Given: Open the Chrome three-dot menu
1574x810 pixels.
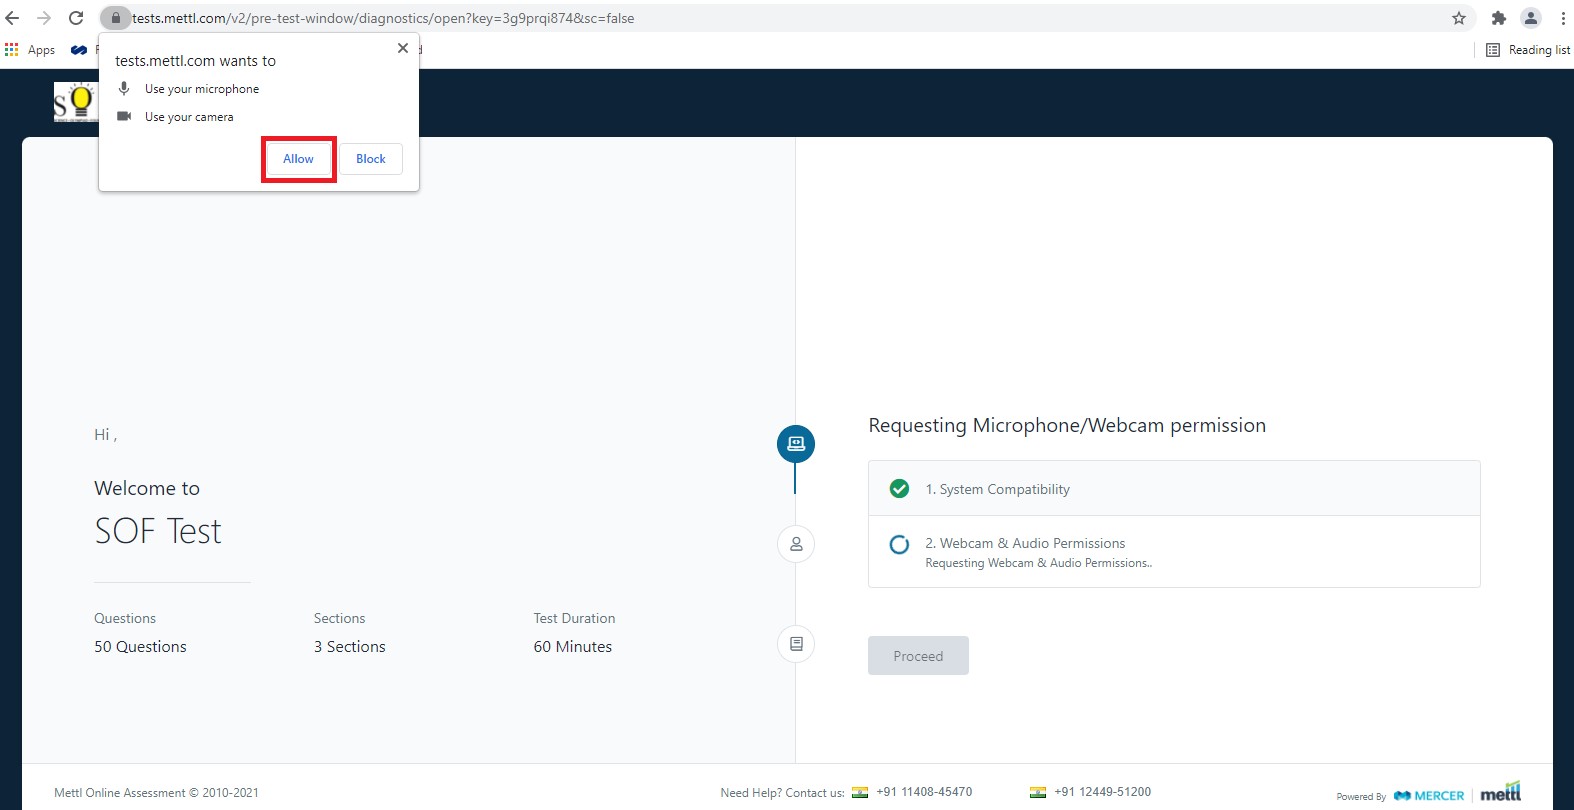Looking at the screenshot, I should coord(1562,18).
